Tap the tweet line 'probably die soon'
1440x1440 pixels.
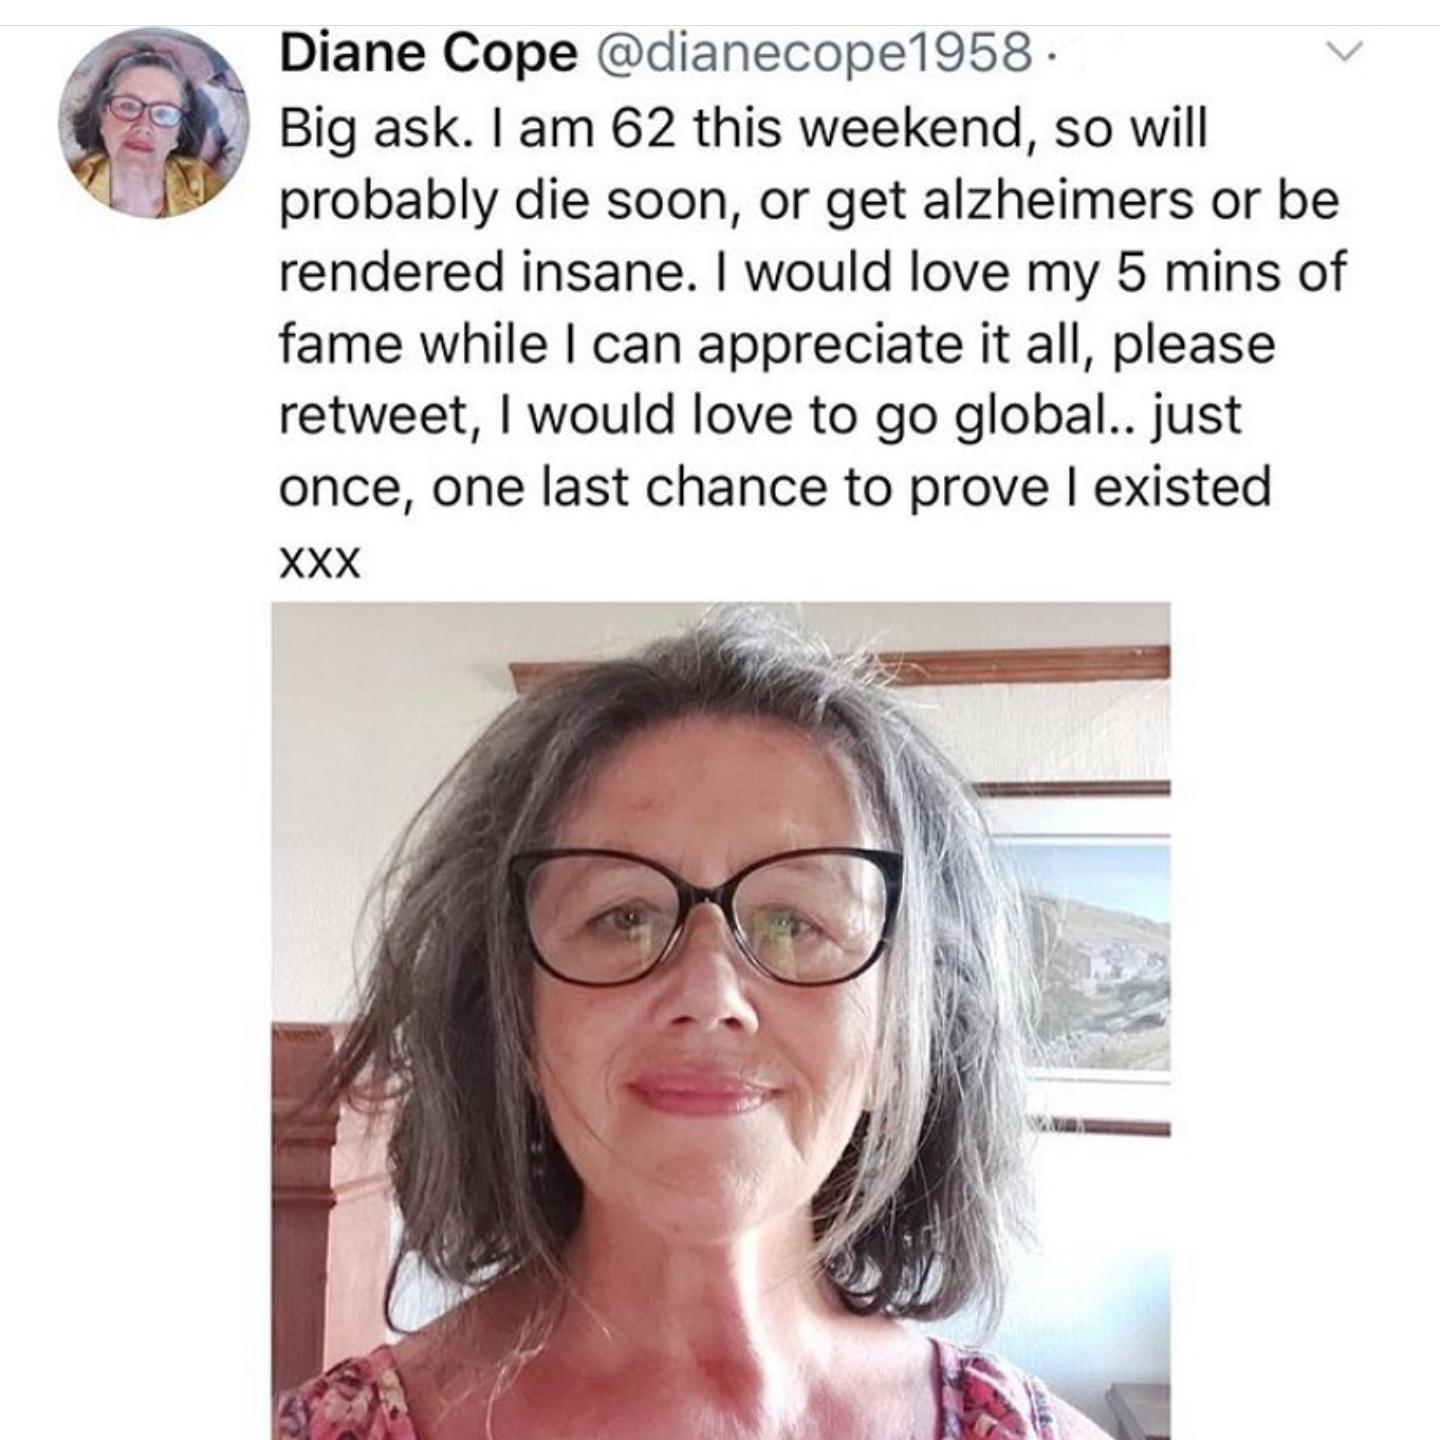808,202
